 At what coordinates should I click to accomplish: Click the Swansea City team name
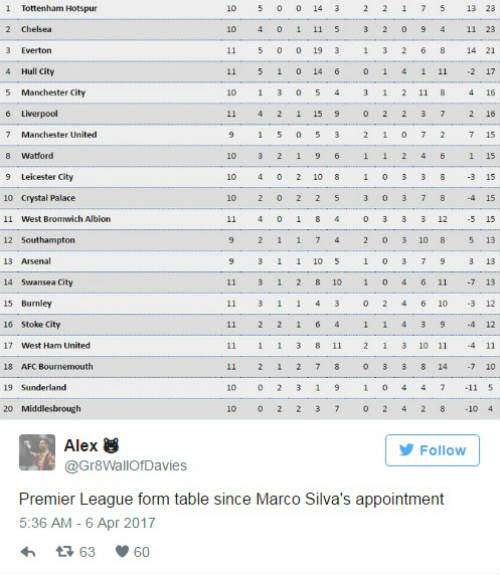47,282
